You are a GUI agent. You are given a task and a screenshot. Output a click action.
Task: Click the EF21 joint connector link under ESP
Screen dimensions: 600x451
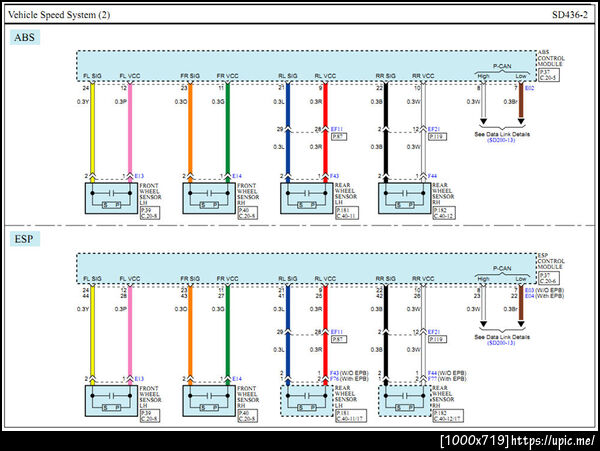tap(434, 332)
